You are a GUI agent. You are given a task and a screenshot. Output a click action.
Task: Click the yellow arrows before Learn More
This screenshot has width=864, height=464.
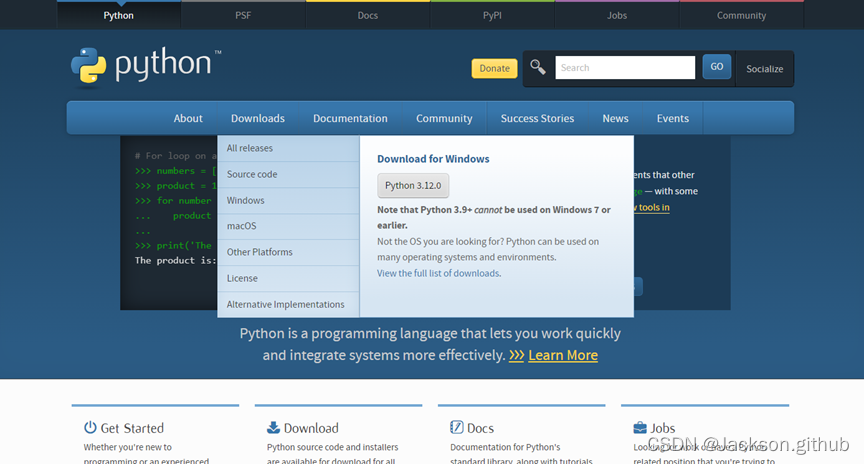point(516,355)
